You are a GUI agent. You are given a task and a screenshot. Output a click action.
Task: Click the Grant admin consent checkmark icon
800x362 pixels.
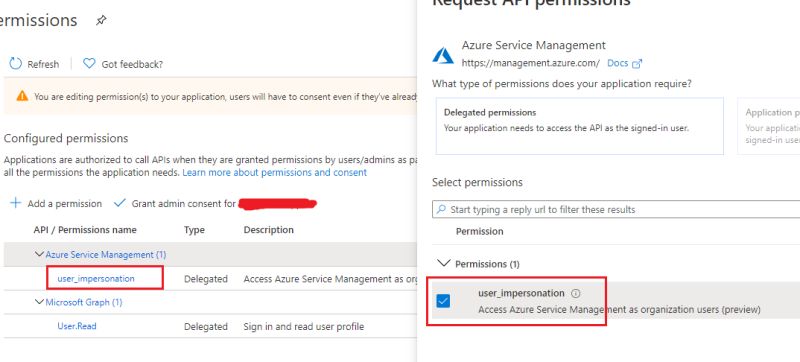coord(120,203)
